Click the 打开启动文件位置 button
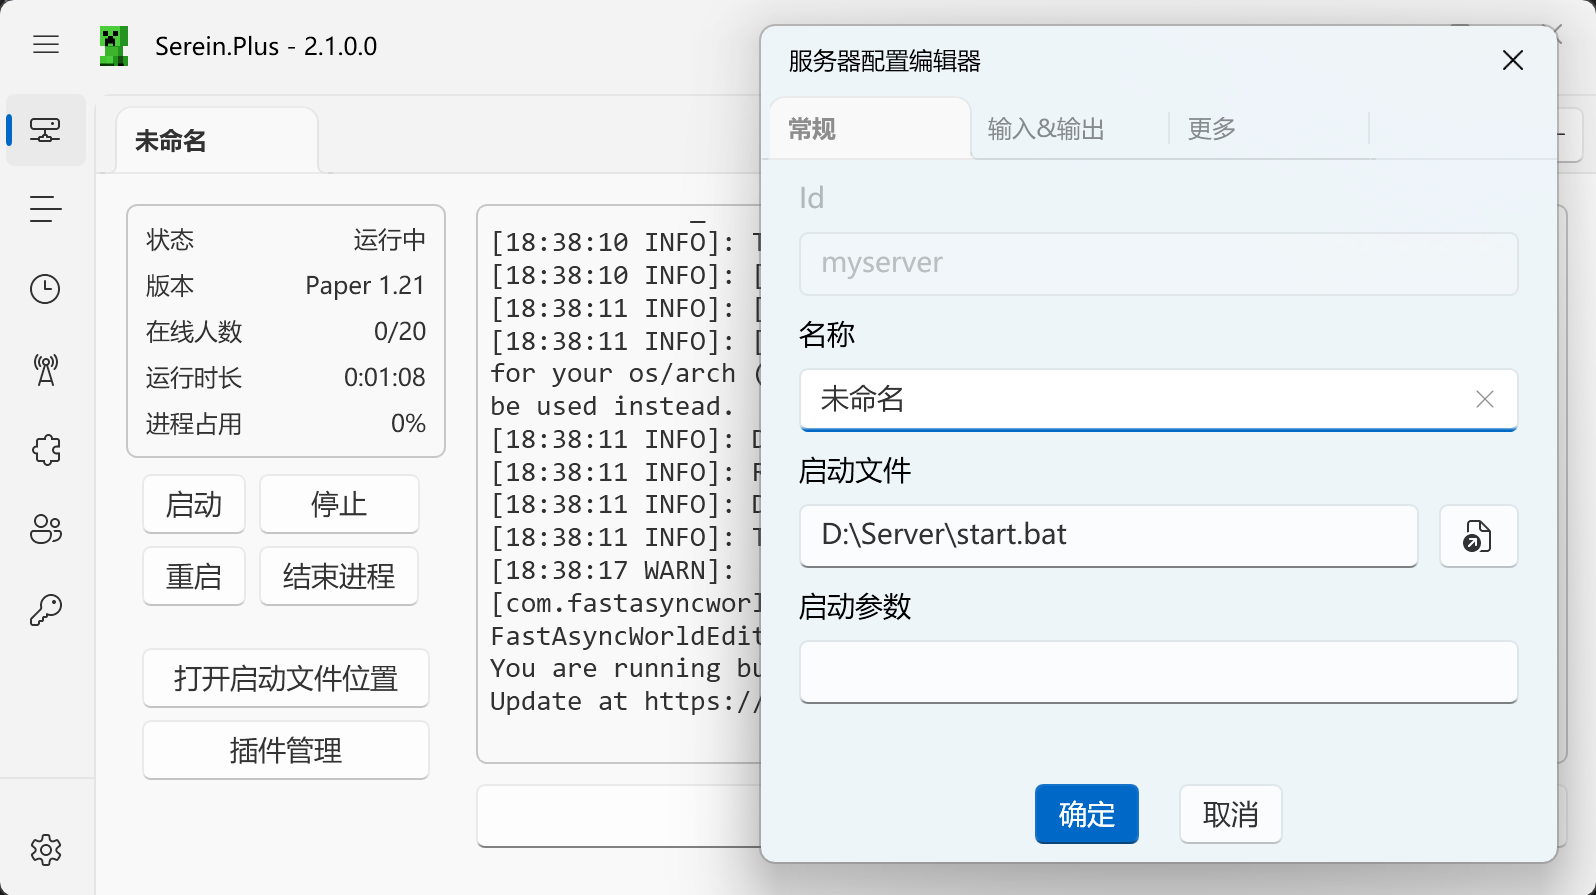Screen dimensions: 1596x895 286,678
